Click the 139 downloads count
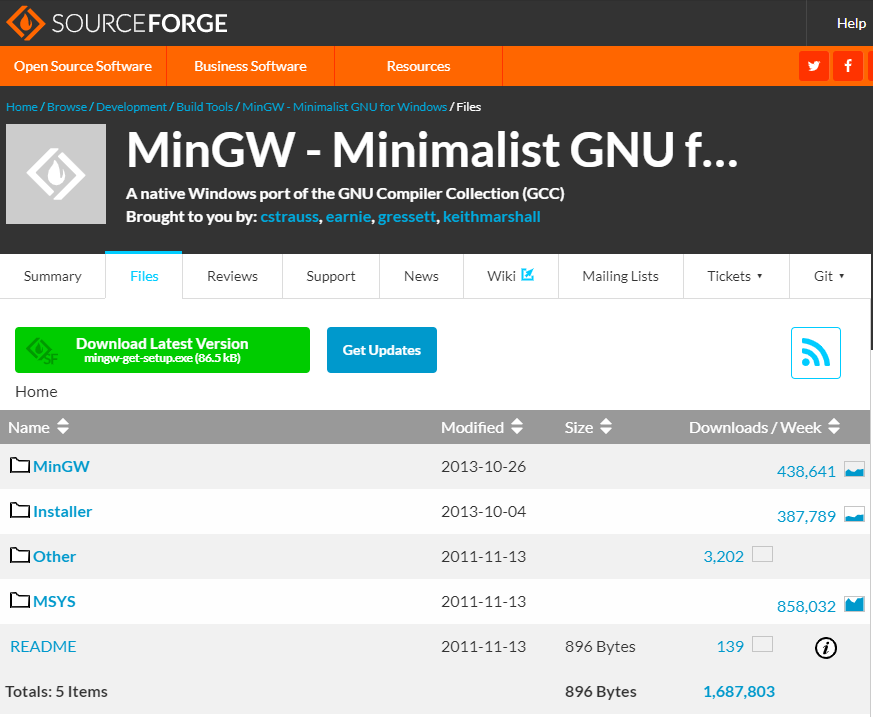 coord(730,646)
